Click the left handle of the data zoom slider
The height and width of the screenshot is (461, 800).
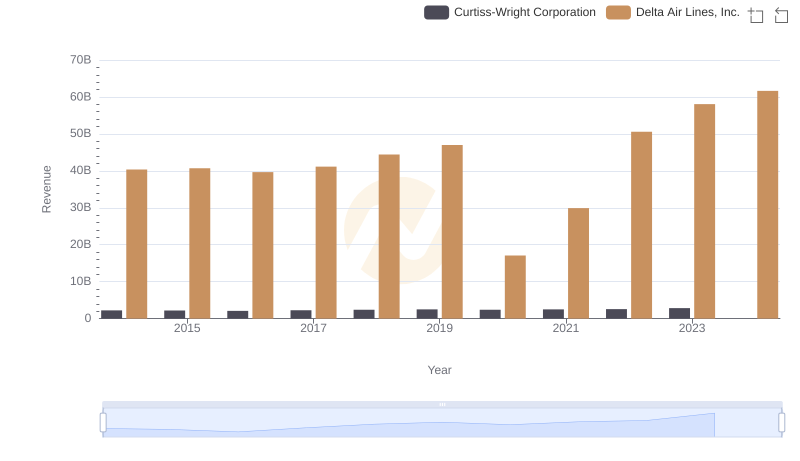click(x=103, y=423)
